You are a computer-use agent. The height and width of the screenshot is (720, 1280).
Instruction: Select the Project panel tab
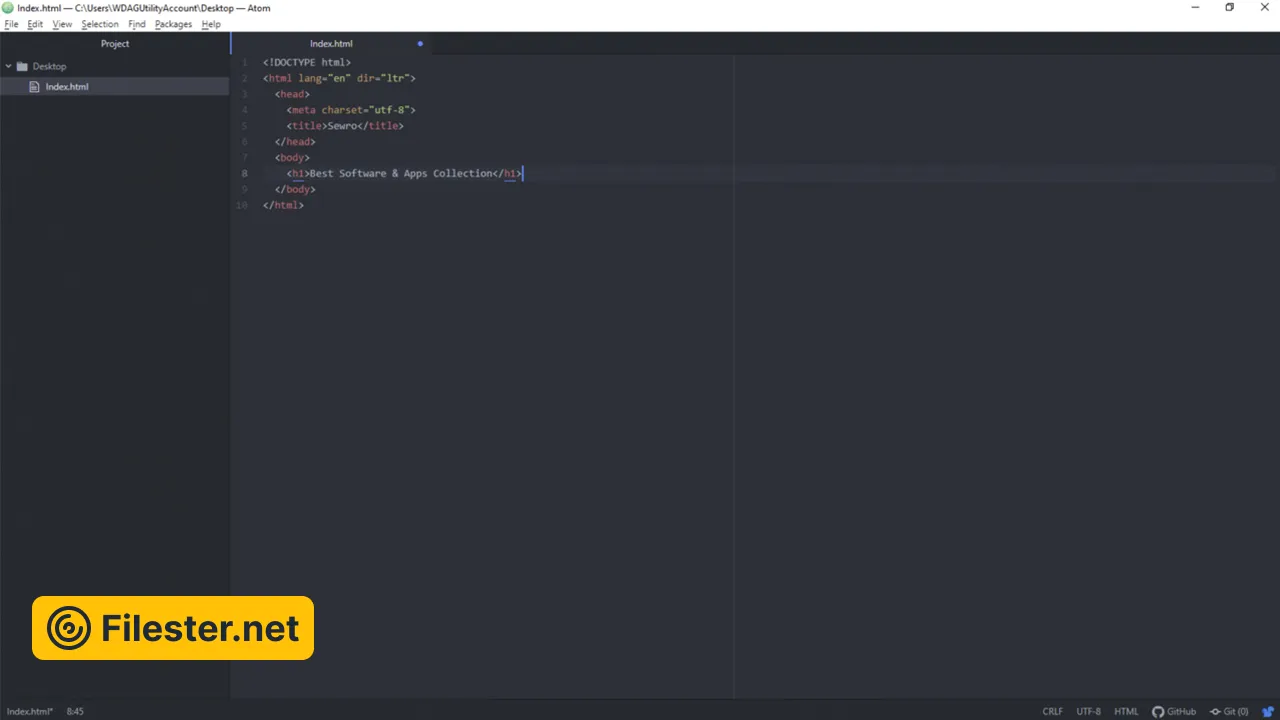(x=115, y=44)
